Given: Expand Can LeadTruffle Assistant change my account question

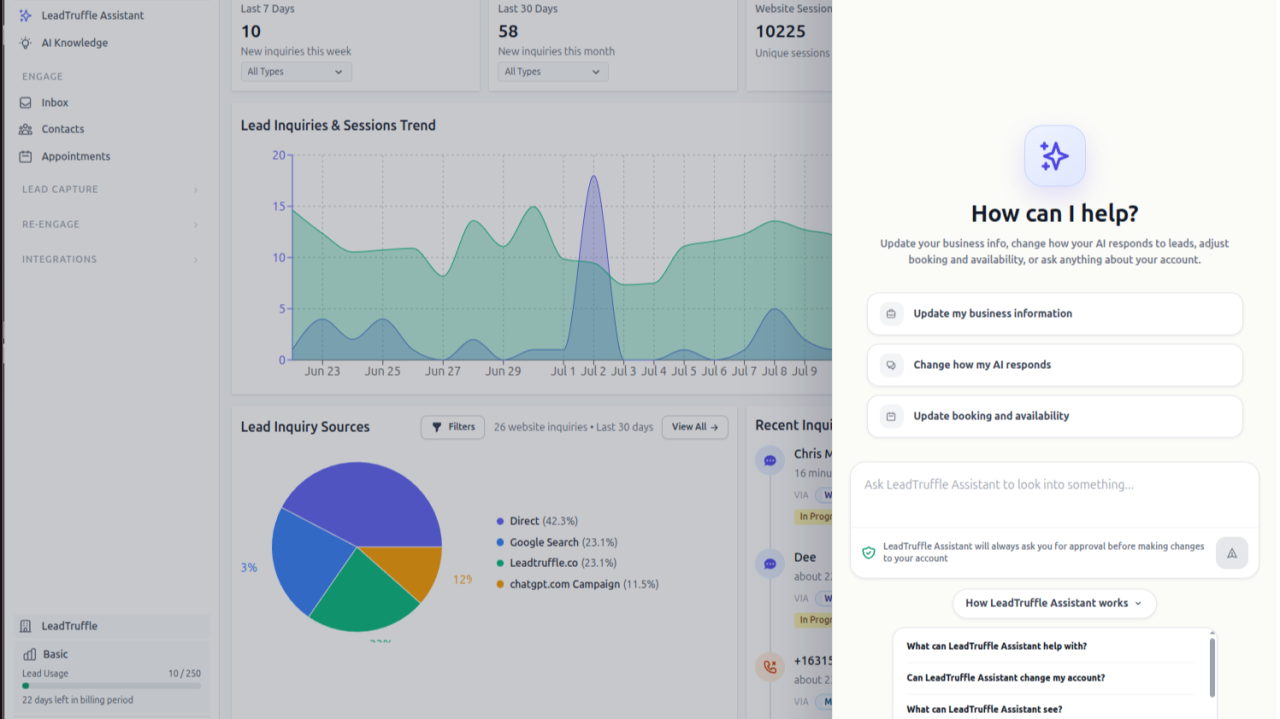Looking at the screenshot, I should pos(1050,678).
